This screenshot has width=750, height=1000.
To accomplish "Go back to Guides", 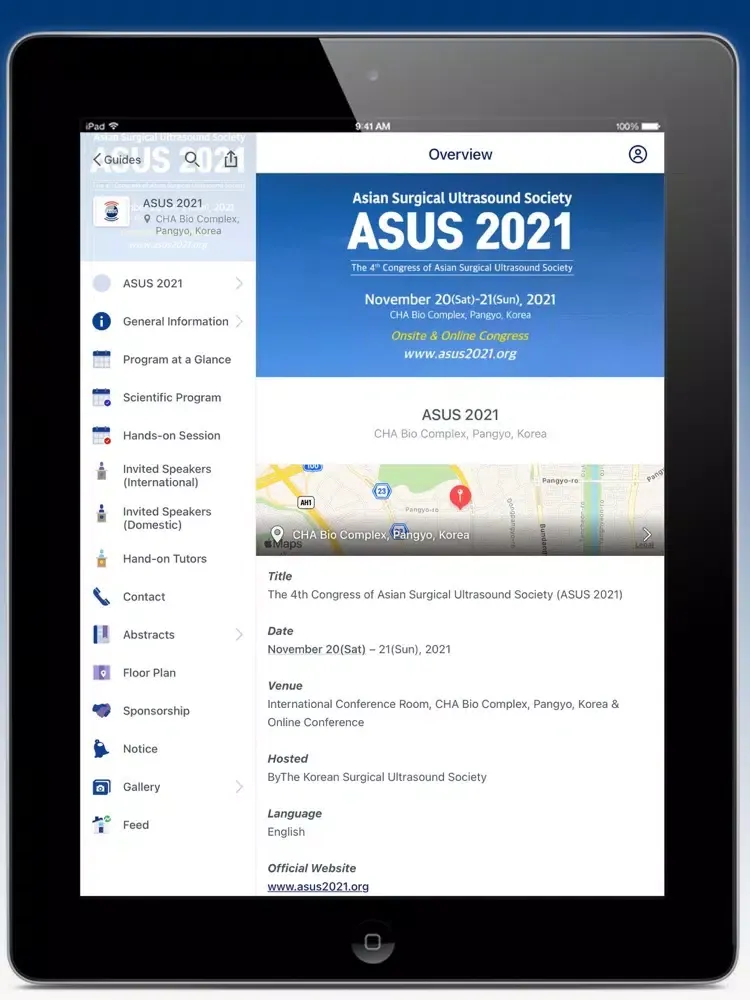I will 117,159.
